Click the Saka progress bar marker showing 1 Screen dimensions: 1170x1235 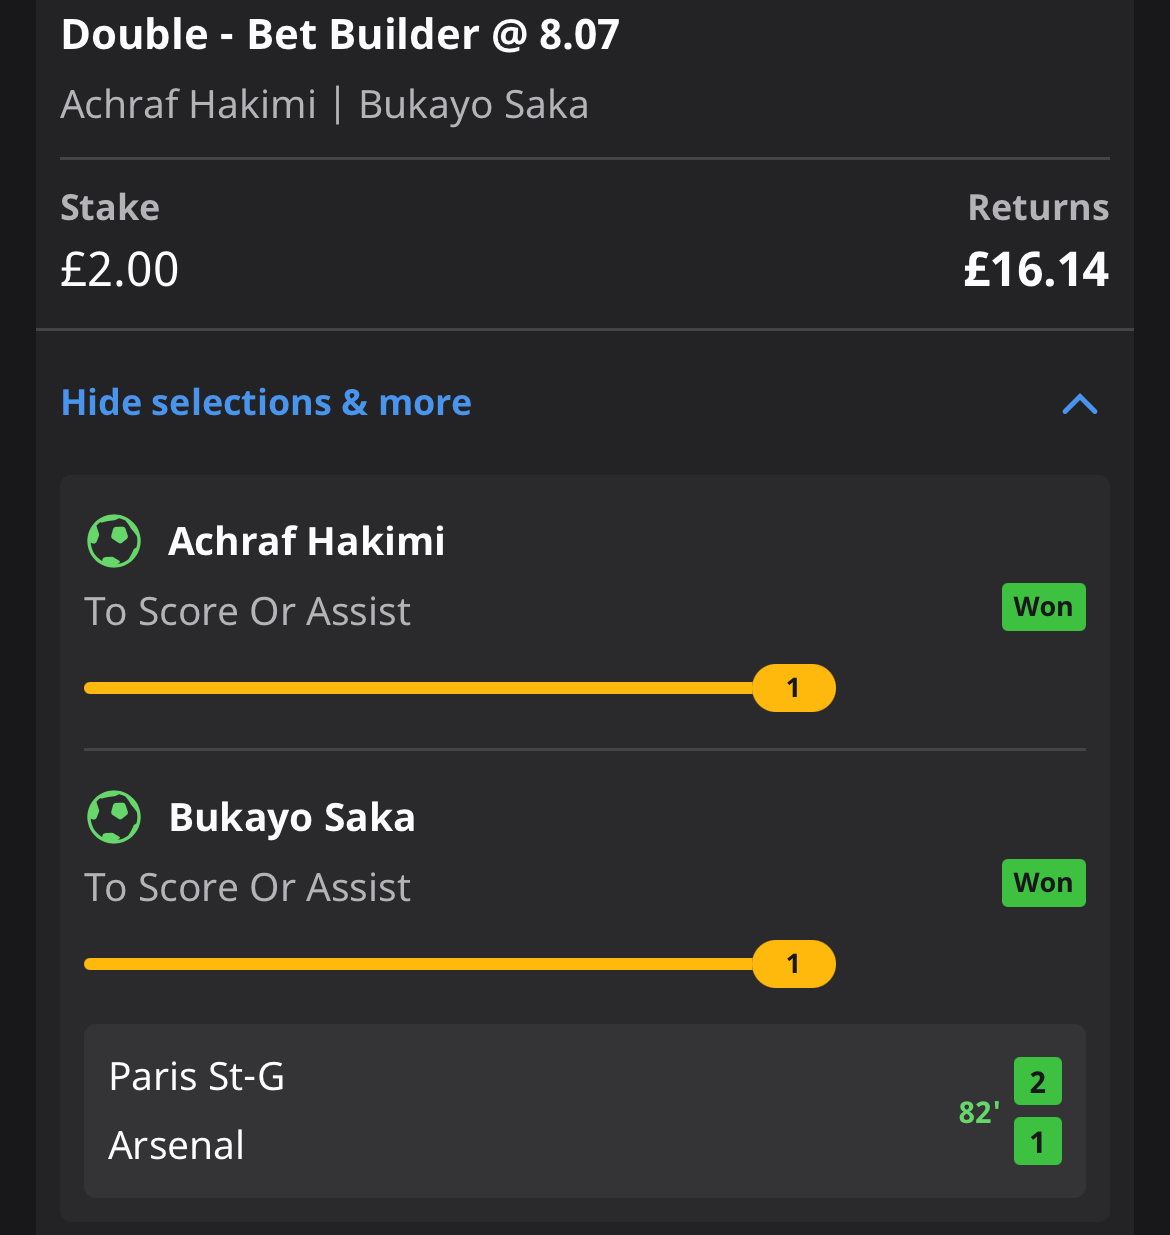794,964
